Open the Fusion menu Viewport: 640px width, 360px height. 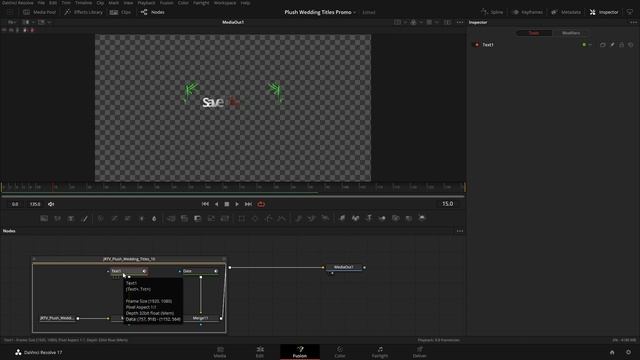[167, 3]
